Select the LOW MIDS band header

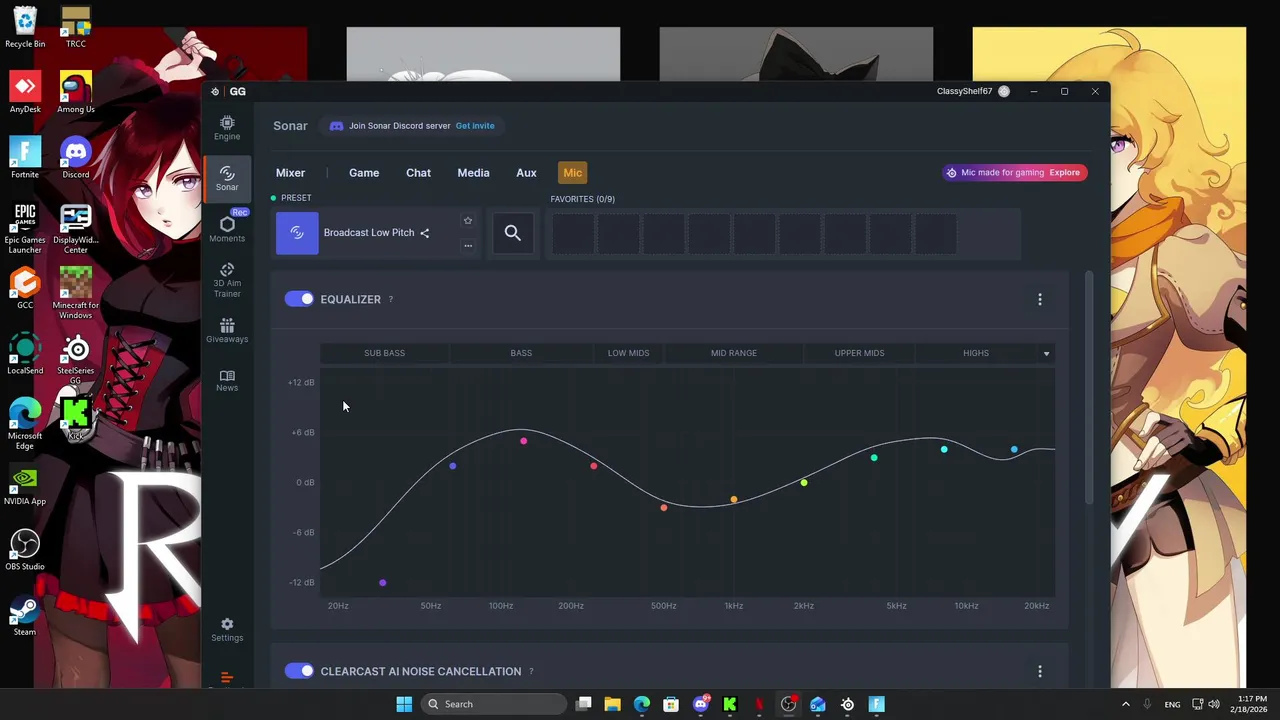[628, 353]
